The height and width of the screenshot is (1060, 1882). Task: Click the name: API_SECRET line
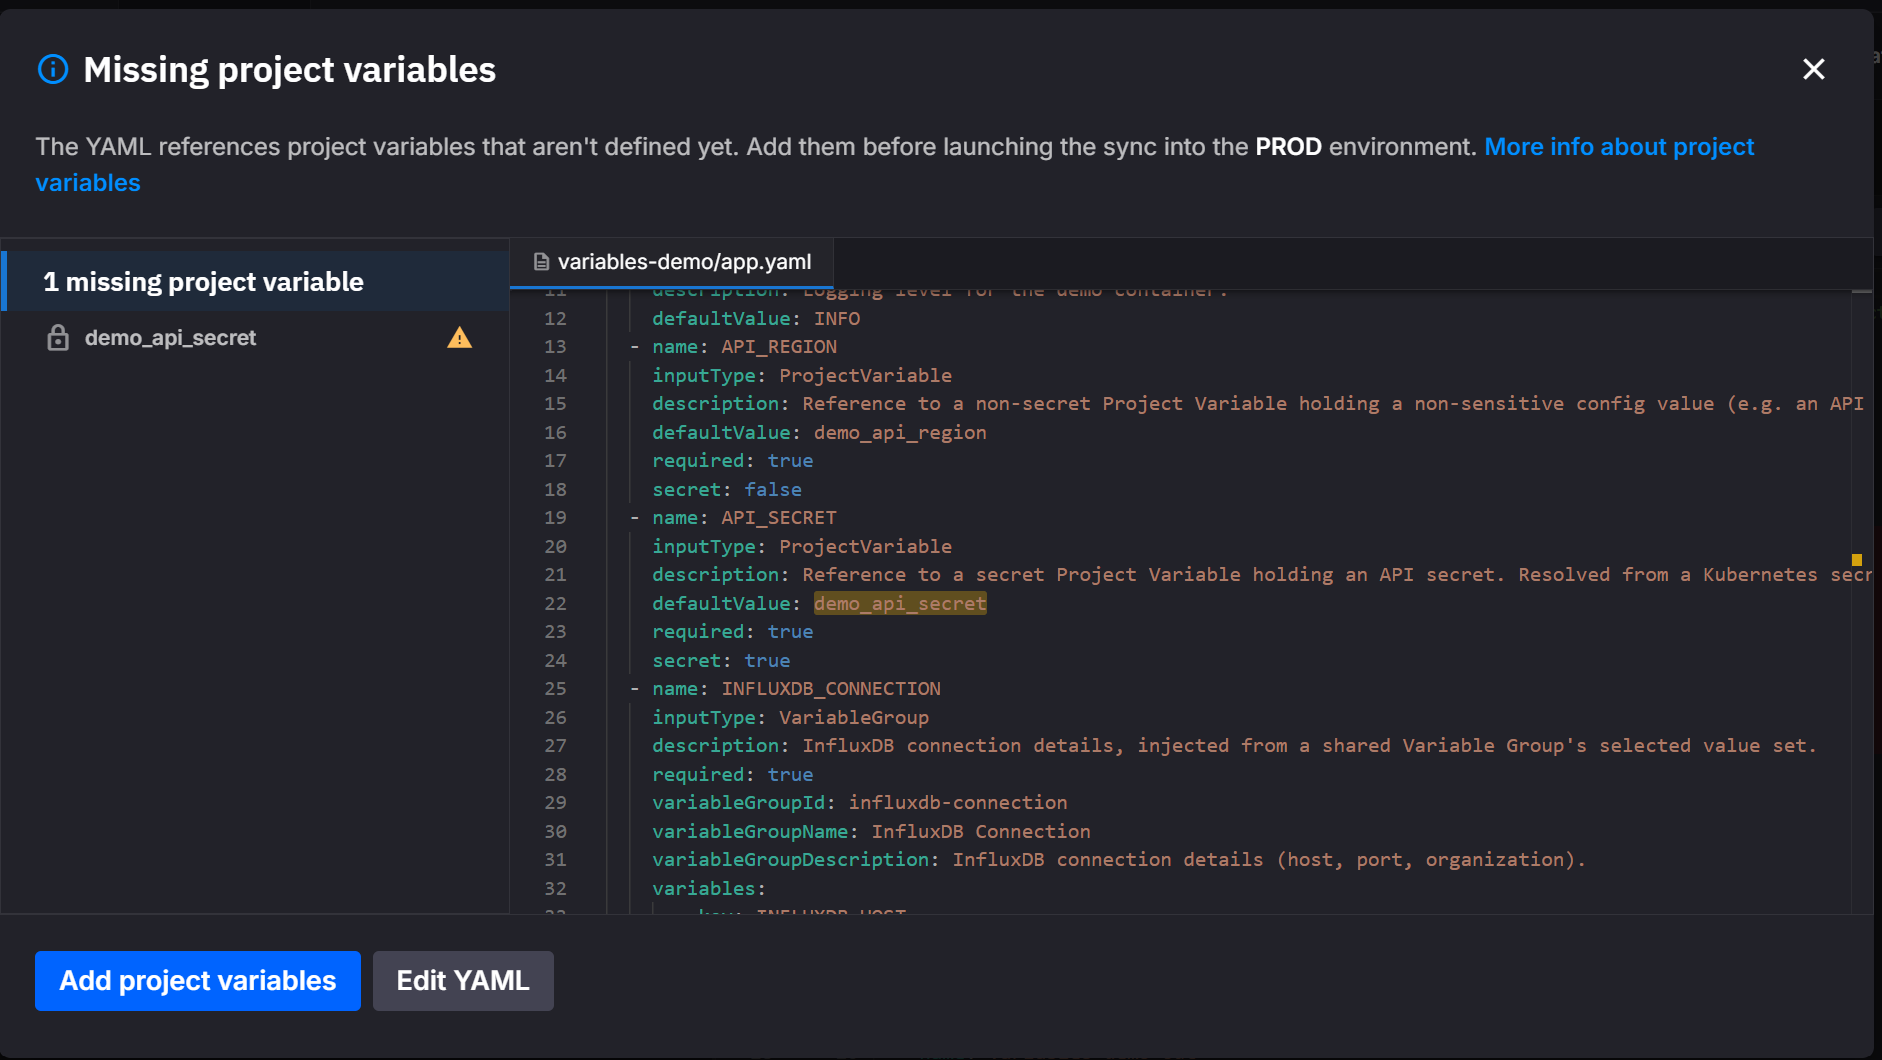pyautogui.click(x=744, y=518)
